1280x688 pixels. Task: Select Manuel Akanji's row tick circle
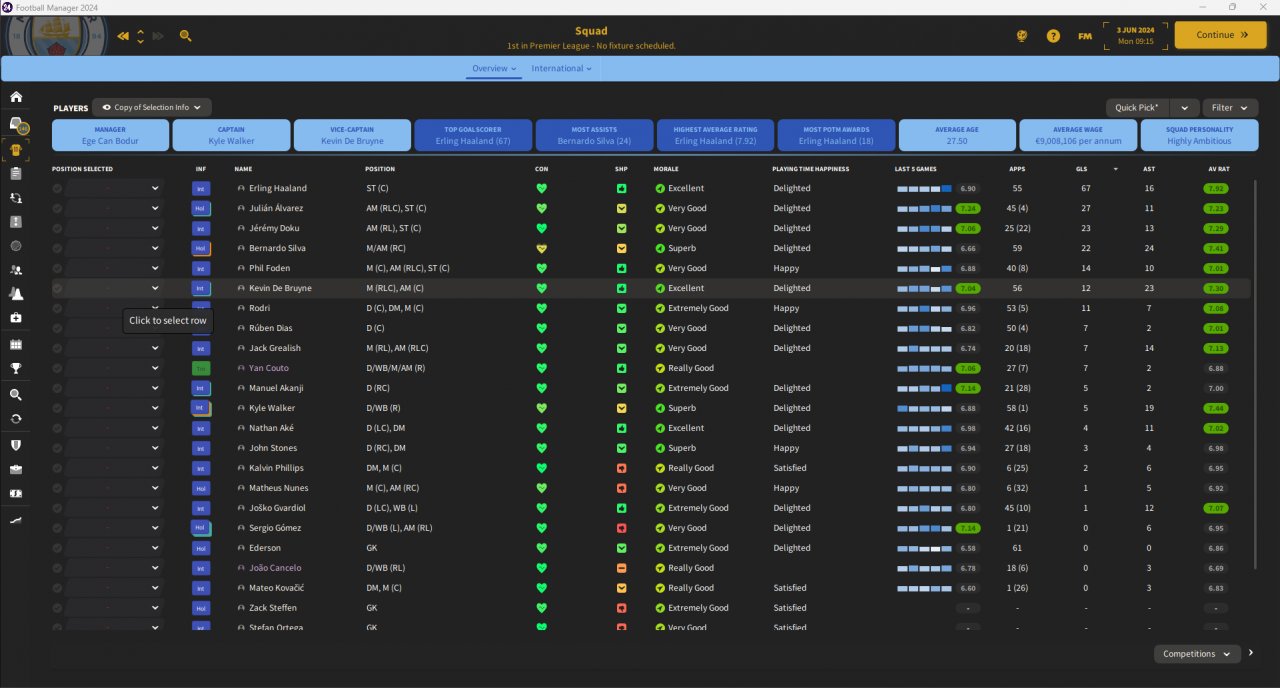57,388
